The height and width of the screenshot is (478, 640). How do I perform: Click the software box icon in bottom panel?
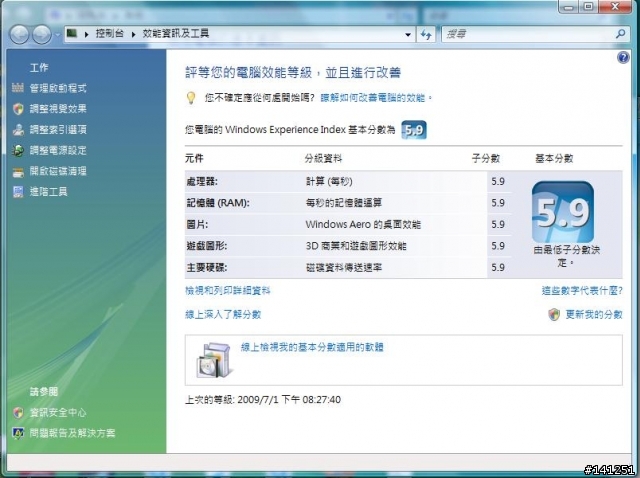coord(214,360)
